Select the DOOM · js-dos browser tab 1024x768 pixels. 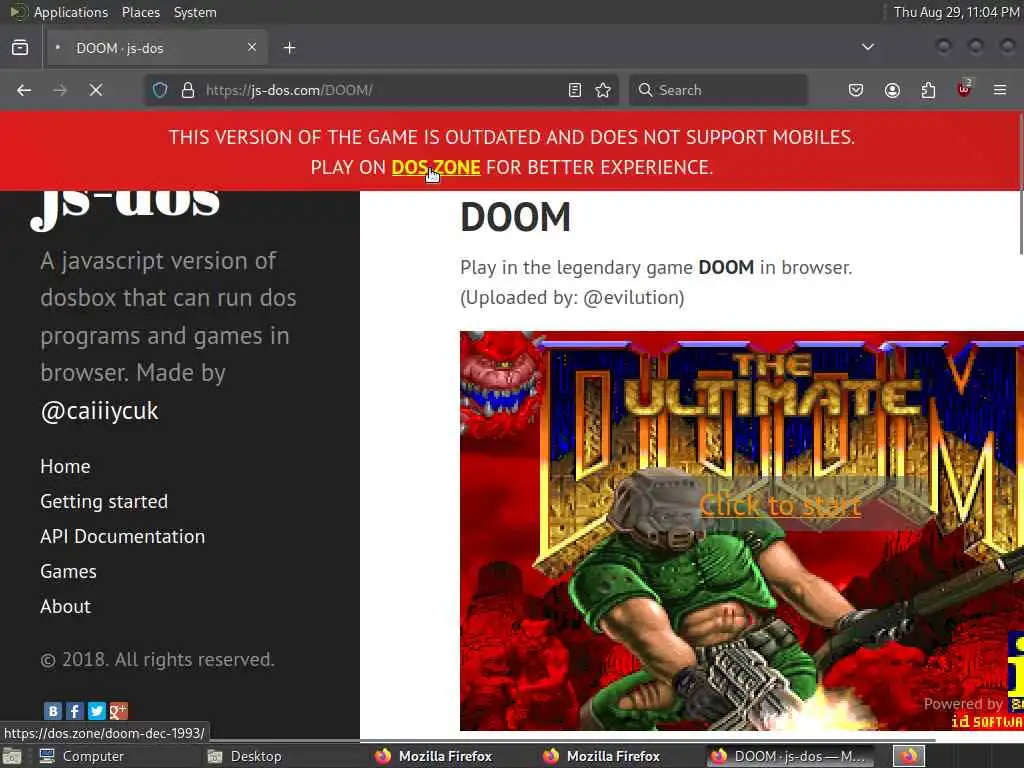pos(157,48)
